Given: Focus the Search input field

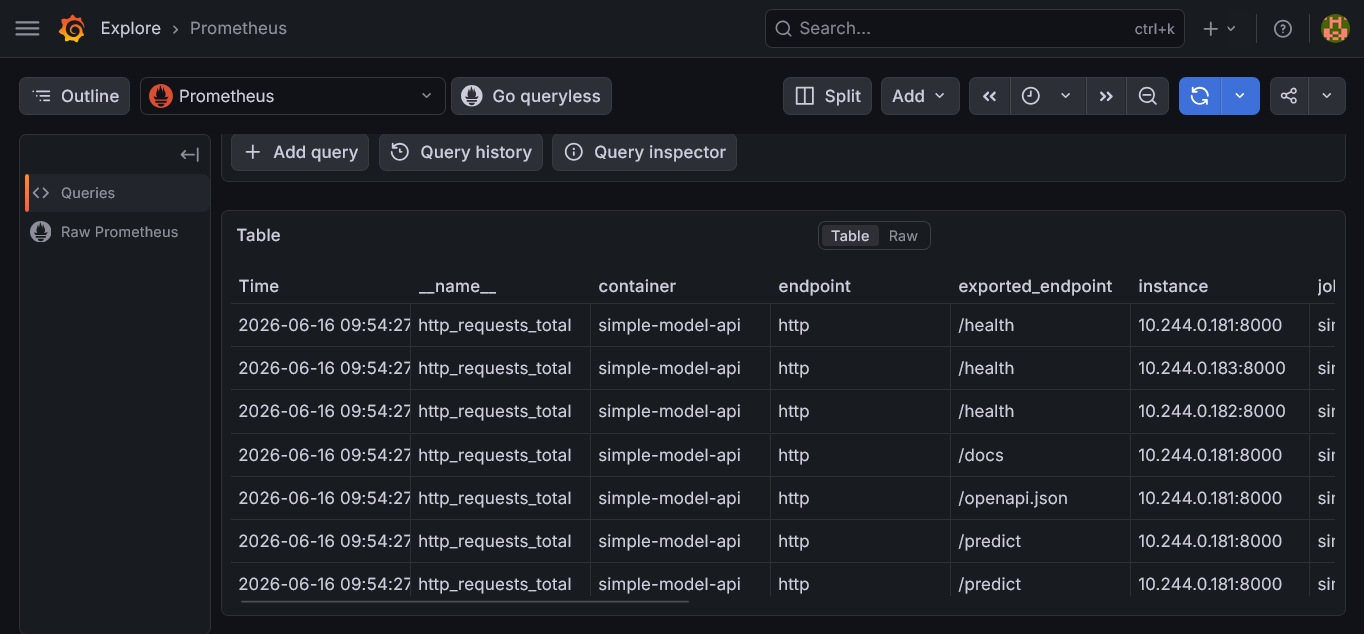Looking at the screenshot, I should [x=975, y=29].
